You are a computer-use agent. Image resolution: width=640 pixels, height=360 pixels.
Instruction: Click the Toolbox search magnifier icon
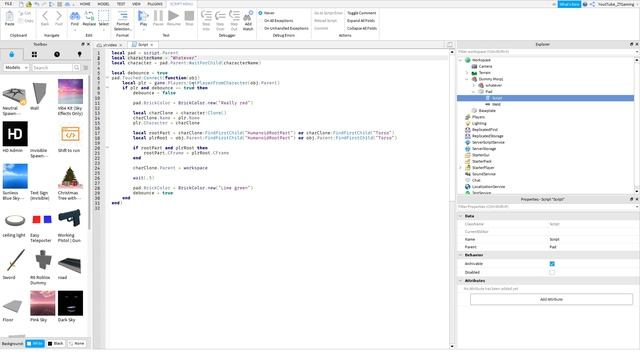76,67
